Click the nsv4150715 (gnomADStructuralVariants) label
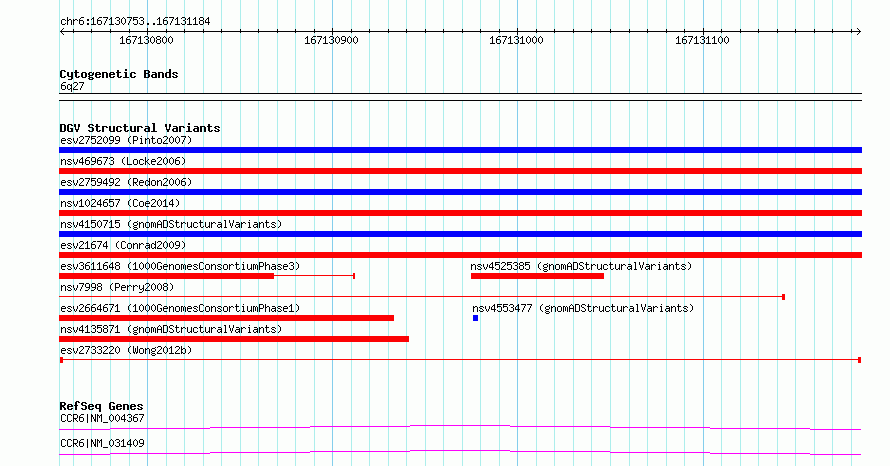The image size is (890, 466). 171,224
